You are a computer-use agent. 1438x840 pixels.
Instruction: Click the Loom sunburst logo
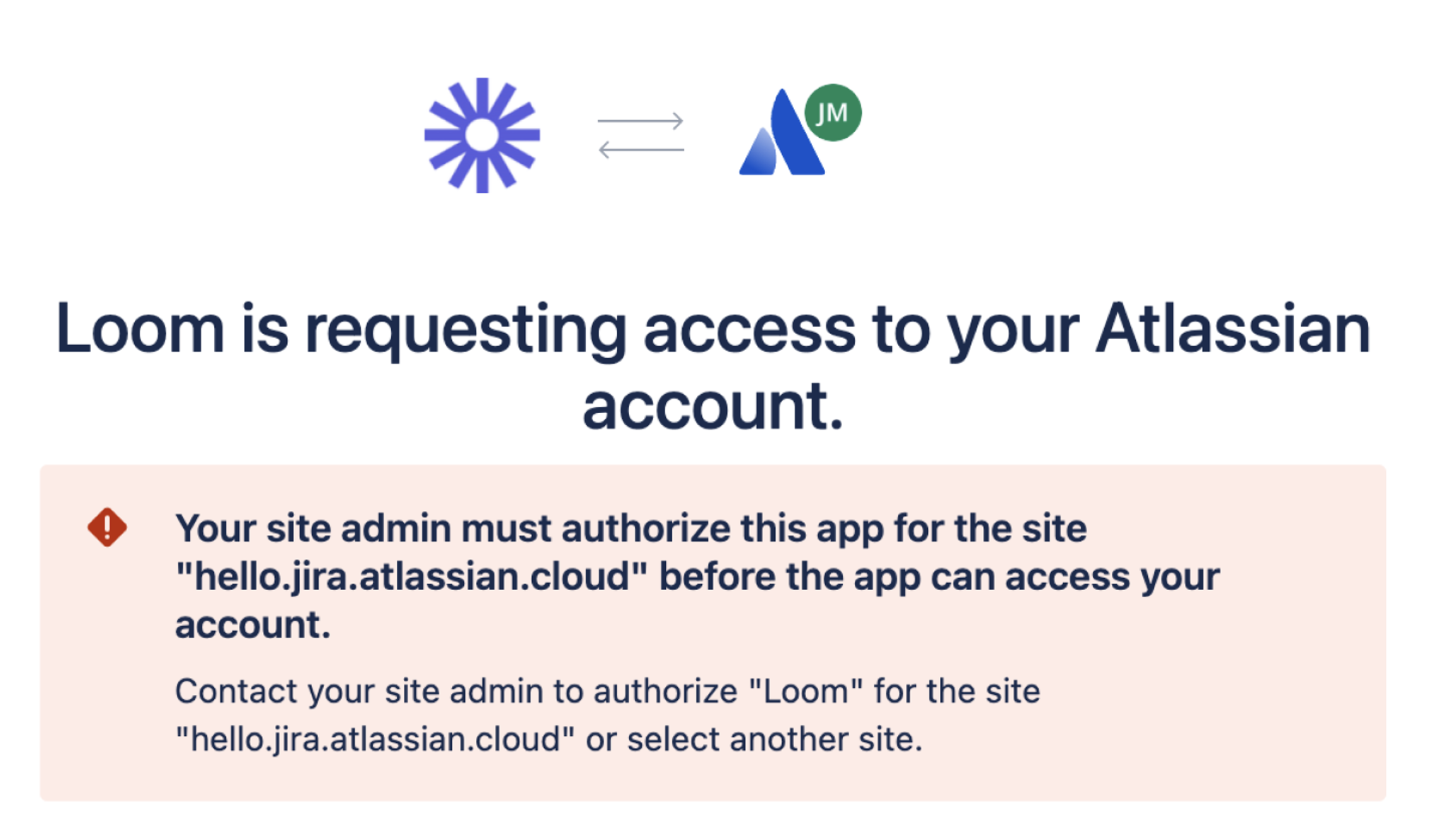482,134
